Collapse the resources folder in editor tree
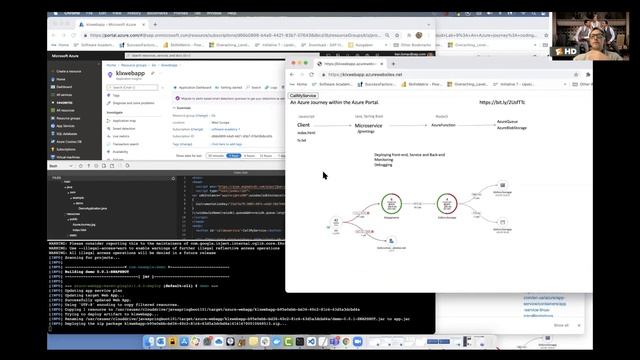This screenshot has height=360, width=640. tap(72, 214)
